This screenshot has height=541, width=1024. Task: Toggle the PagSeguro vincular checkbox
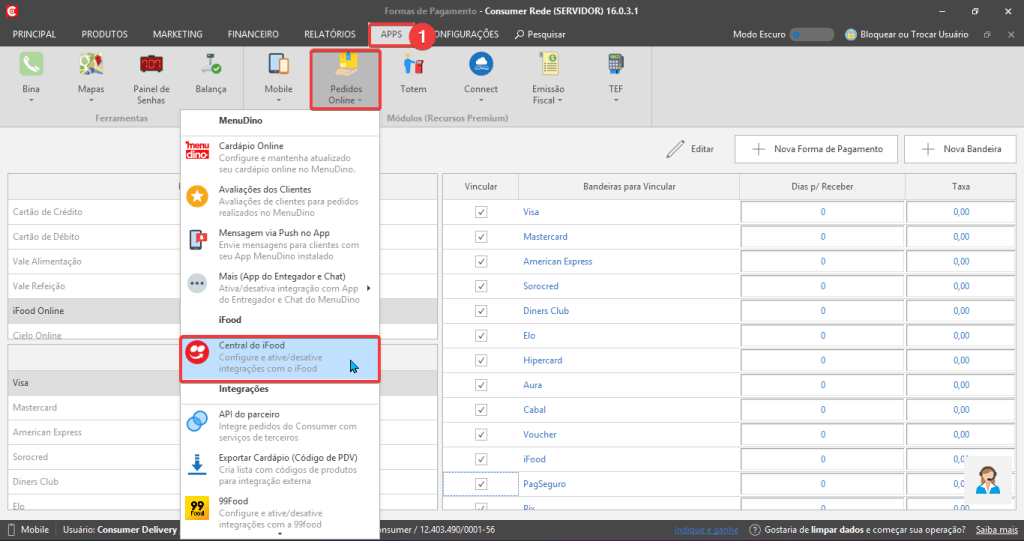(481, 484)
